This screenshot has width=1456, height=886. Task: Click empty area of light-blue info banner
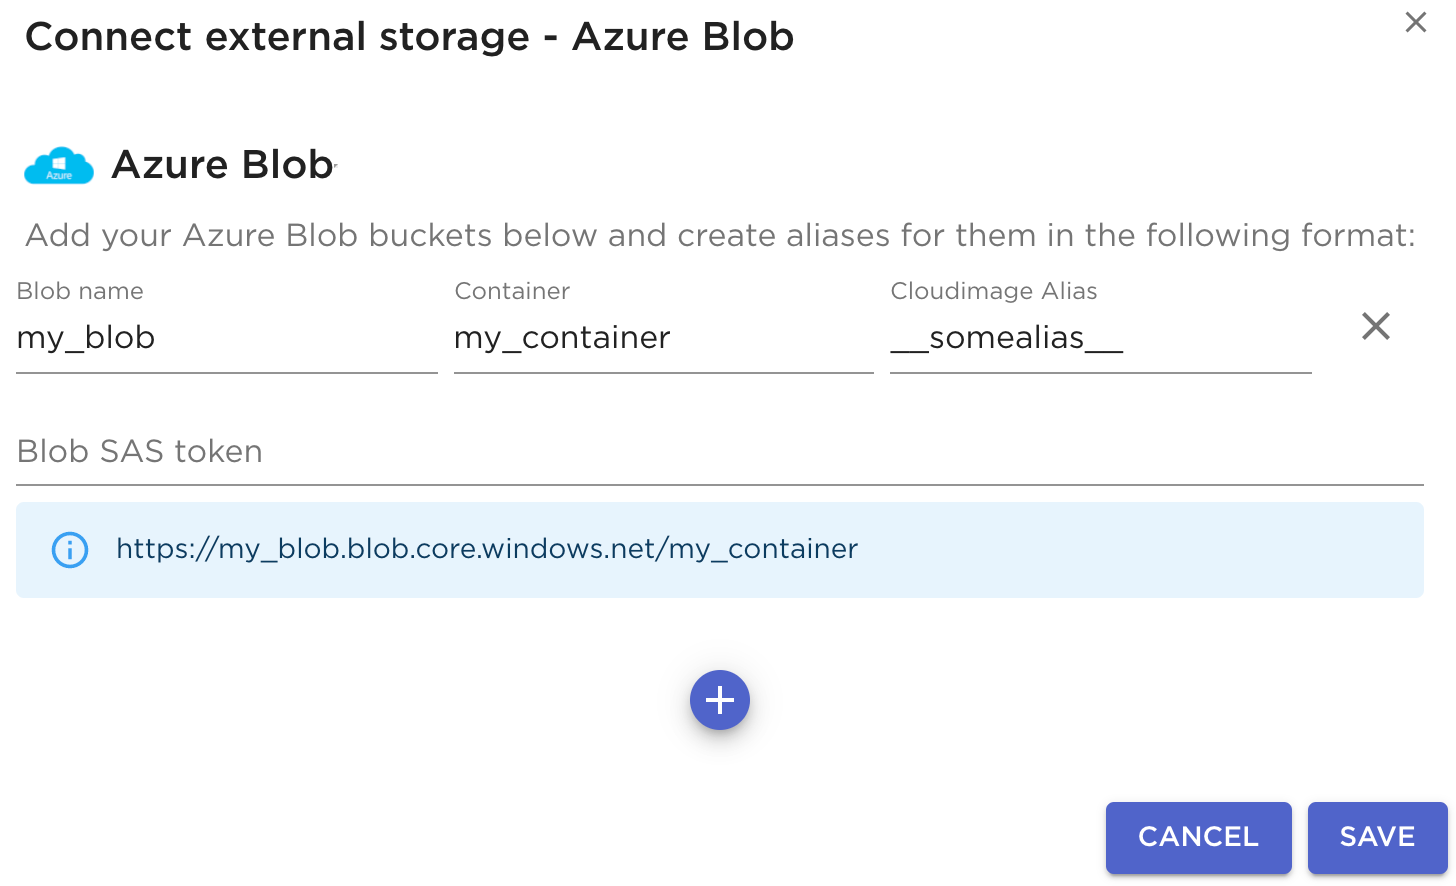pos(1140,550)
